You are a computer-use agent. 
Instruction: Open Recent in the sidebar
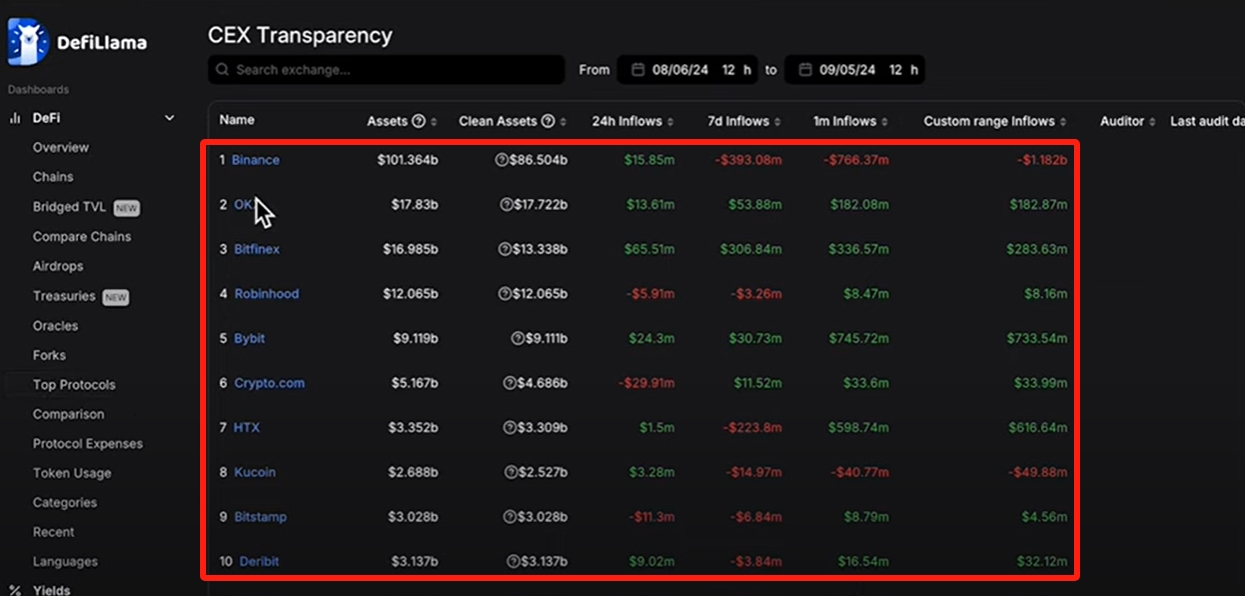(x=54, y=532)
